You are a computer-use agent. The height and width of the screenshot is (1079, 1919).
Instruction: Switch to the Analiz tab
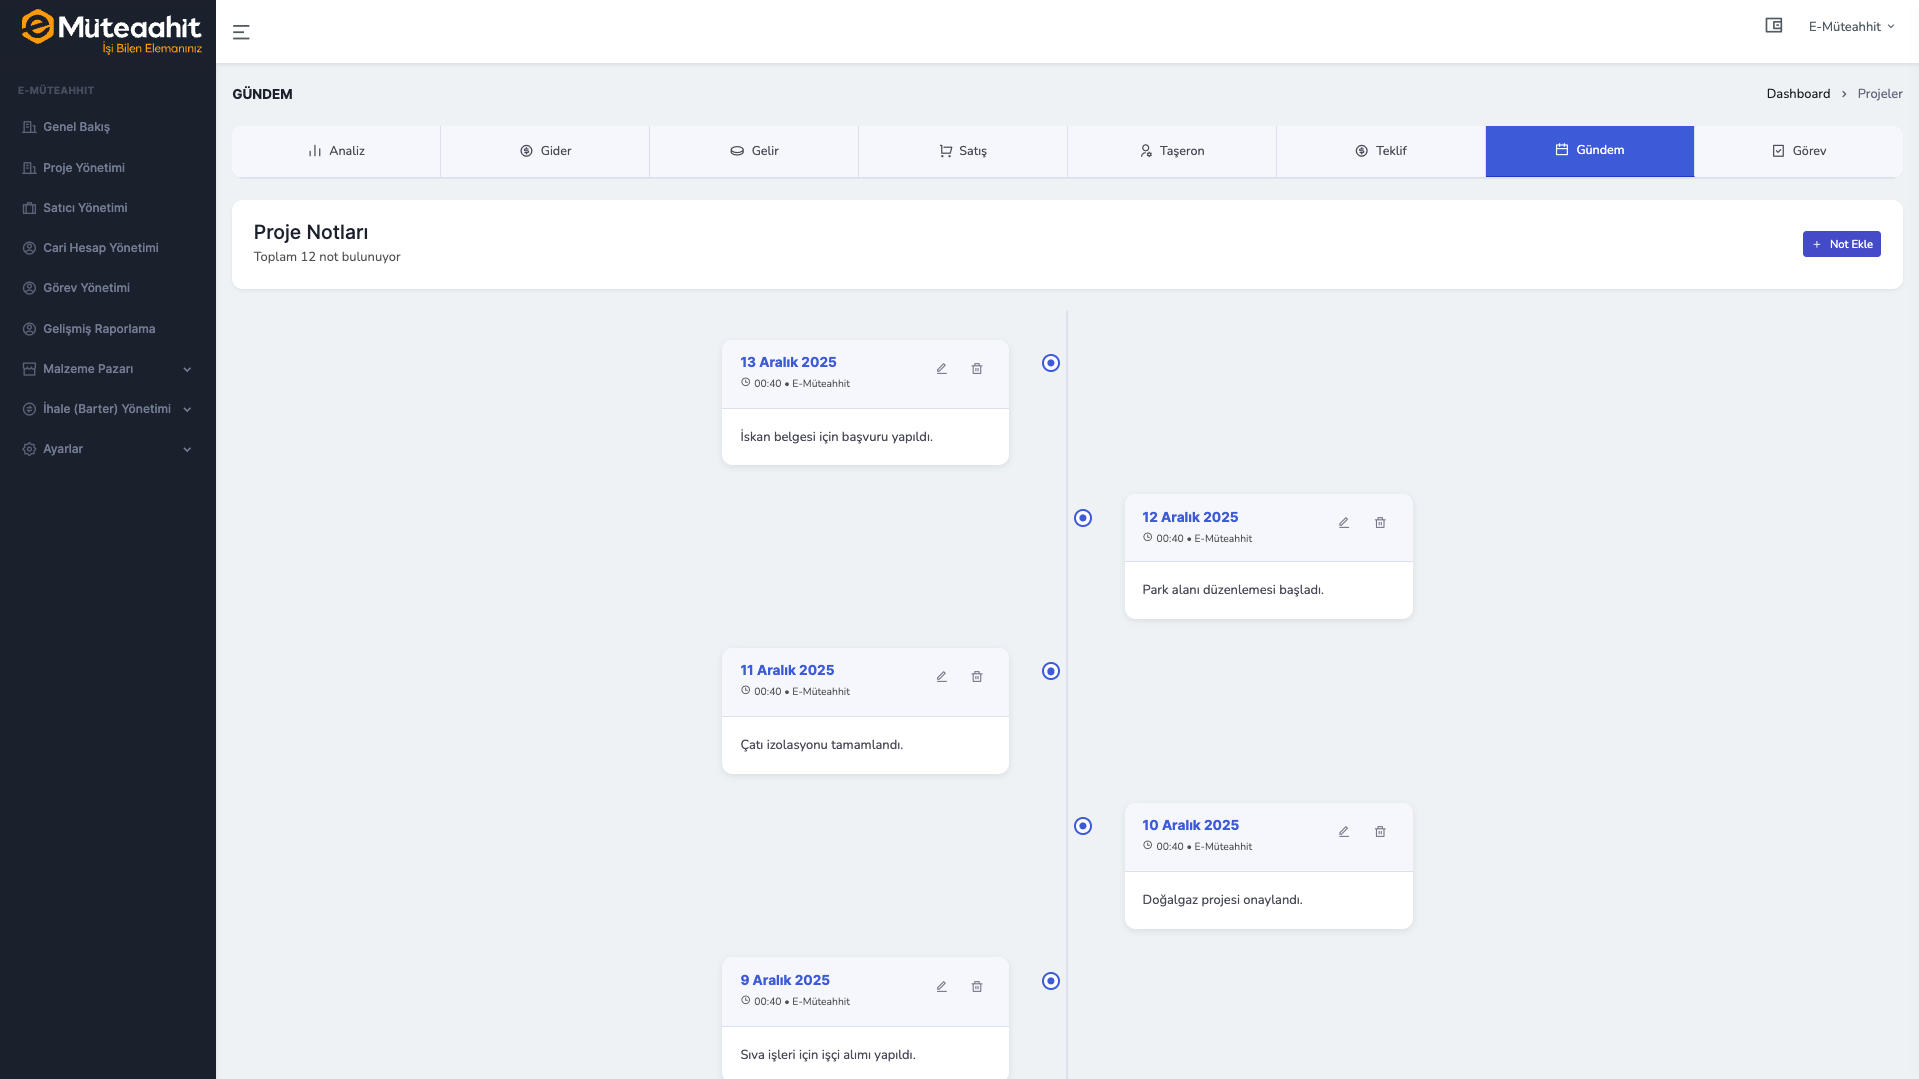[x=336, y=151]
